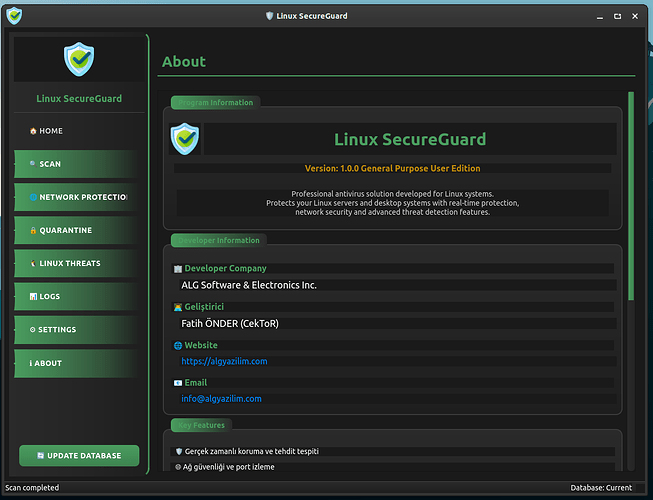Click the building icon next to Developer Company

[178, 269]
